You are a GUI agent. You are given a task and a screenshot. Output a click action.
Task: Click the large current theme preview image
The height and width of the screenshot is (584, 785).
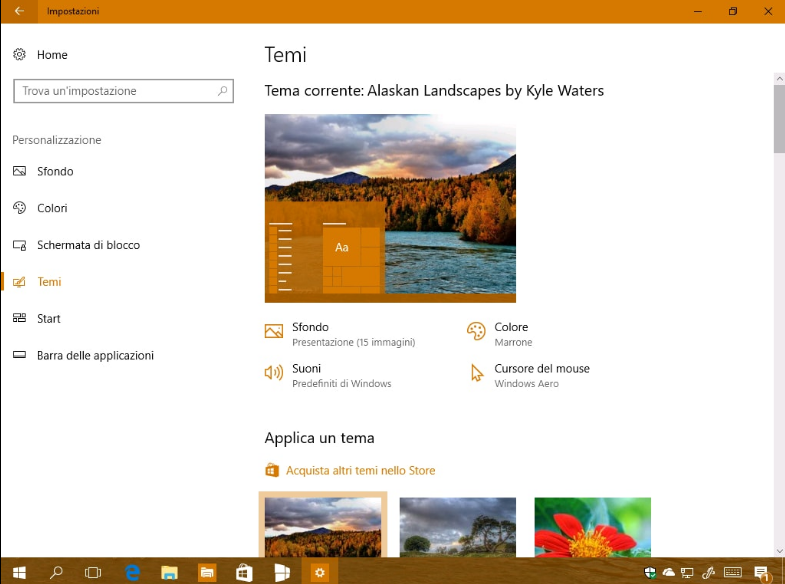point(390,208)
